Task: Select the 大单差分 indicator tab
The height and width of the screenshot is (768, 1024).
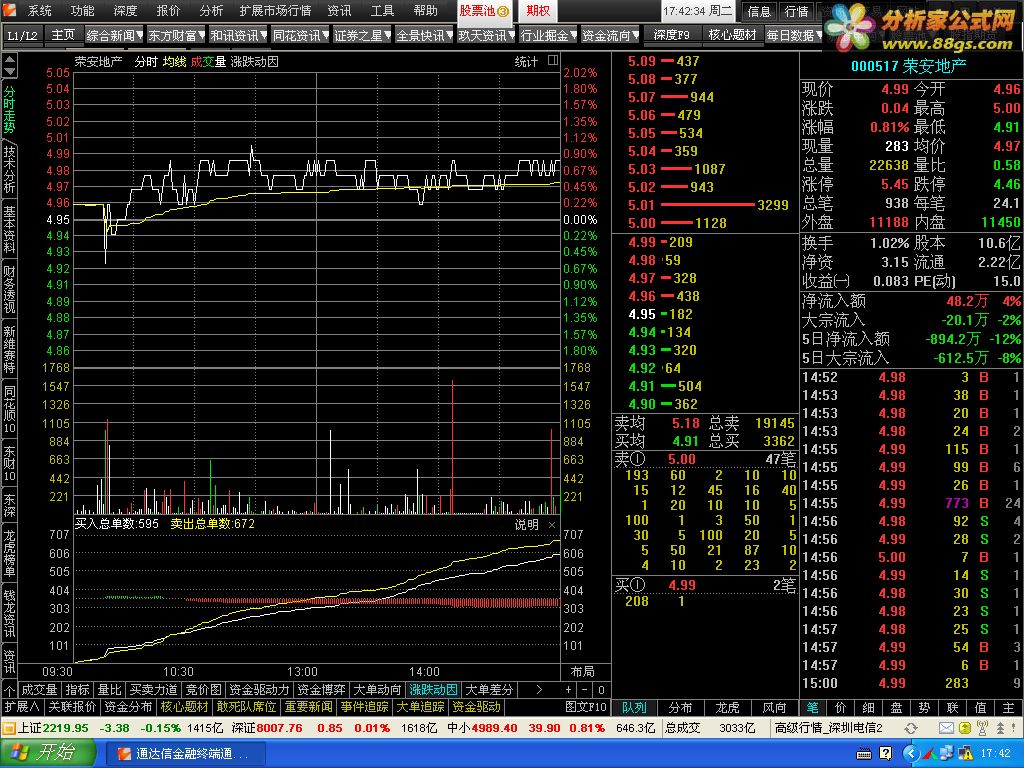Action: tap(488, 690)
